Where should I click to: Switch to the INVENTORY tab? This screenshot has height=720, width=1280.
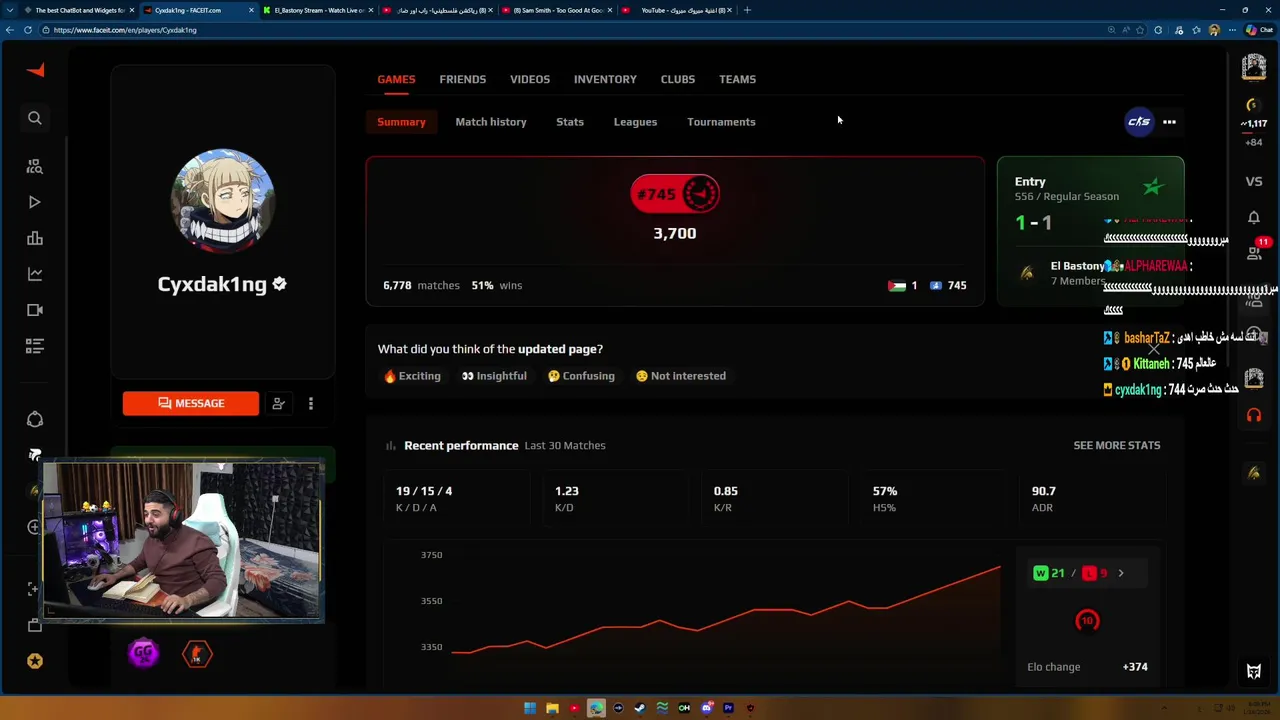click(x=605, y=79)
